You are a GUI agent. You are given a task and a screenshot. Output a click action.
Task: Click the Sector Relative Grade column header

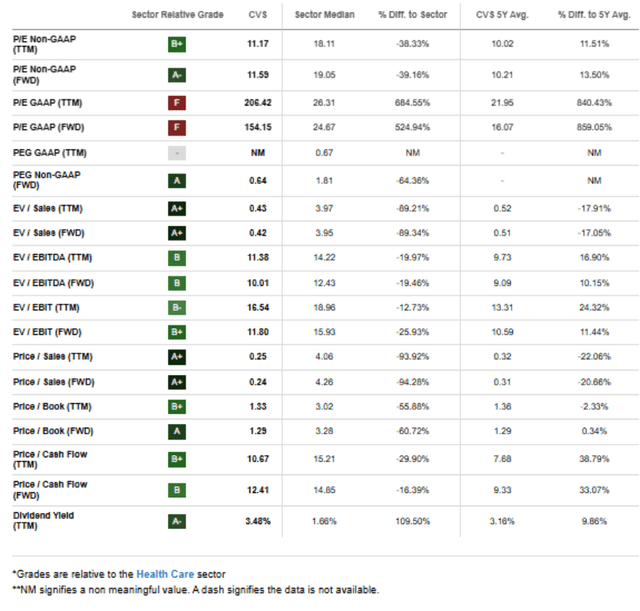coord(176,15)
